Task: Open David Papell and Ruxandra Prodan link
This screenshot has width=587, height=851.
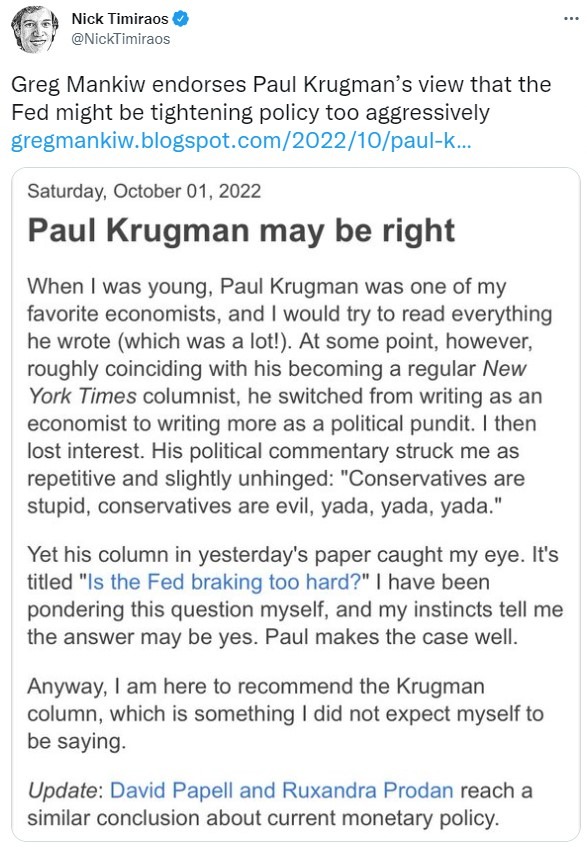Action: point(282,791)
